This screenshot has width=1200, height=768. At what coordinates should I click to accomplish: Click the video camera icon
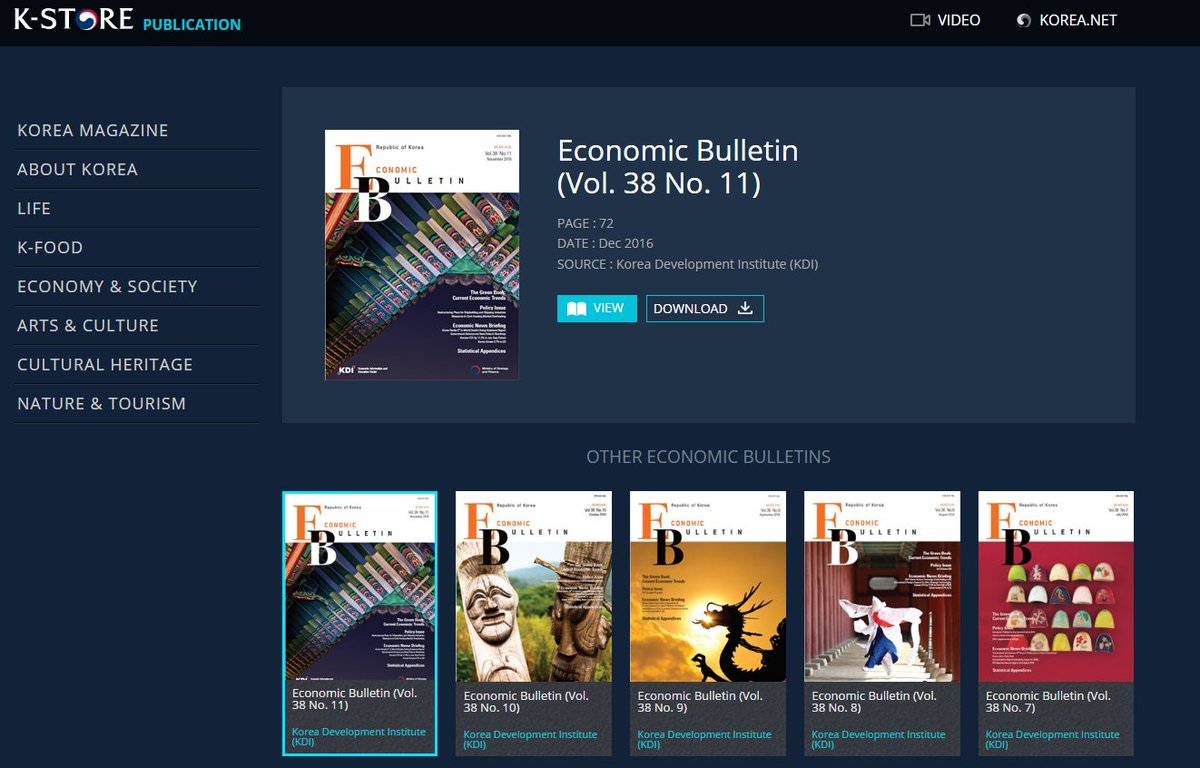(920, 20)
